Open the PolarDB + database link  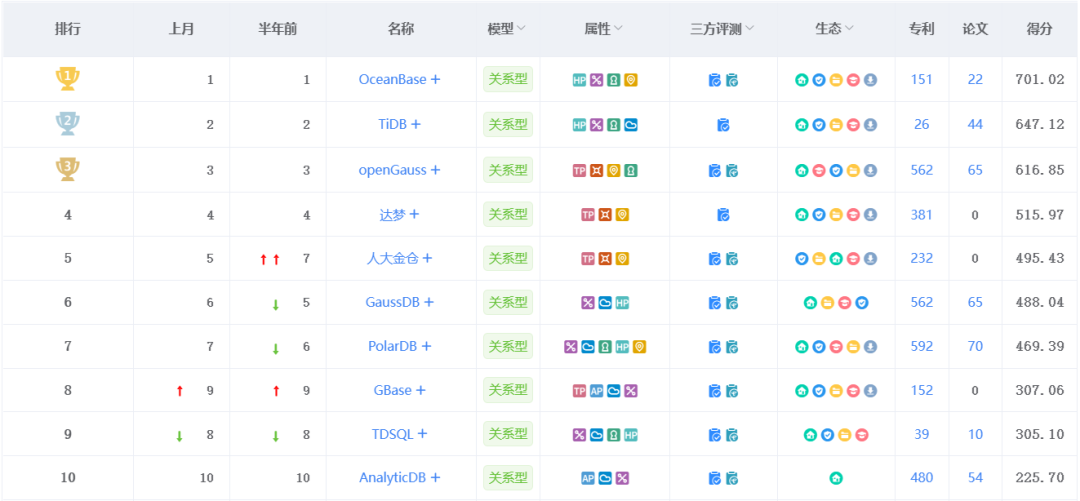[399, 346]
